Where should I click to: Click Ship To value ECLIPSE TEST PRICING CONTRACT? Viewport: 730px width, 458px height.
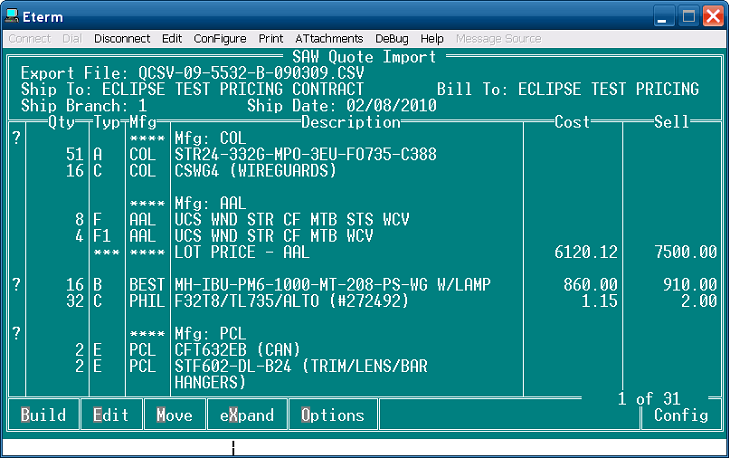233,89
